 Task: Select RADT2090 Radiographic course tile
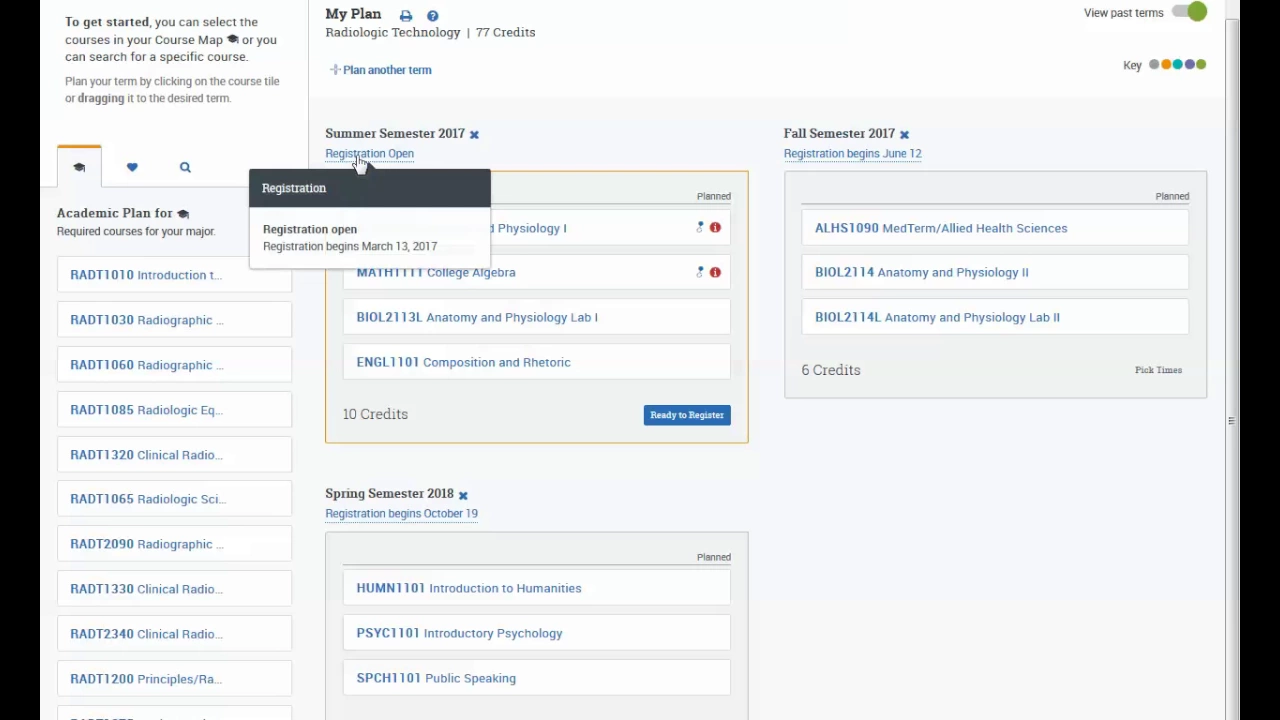pos(174,544)
